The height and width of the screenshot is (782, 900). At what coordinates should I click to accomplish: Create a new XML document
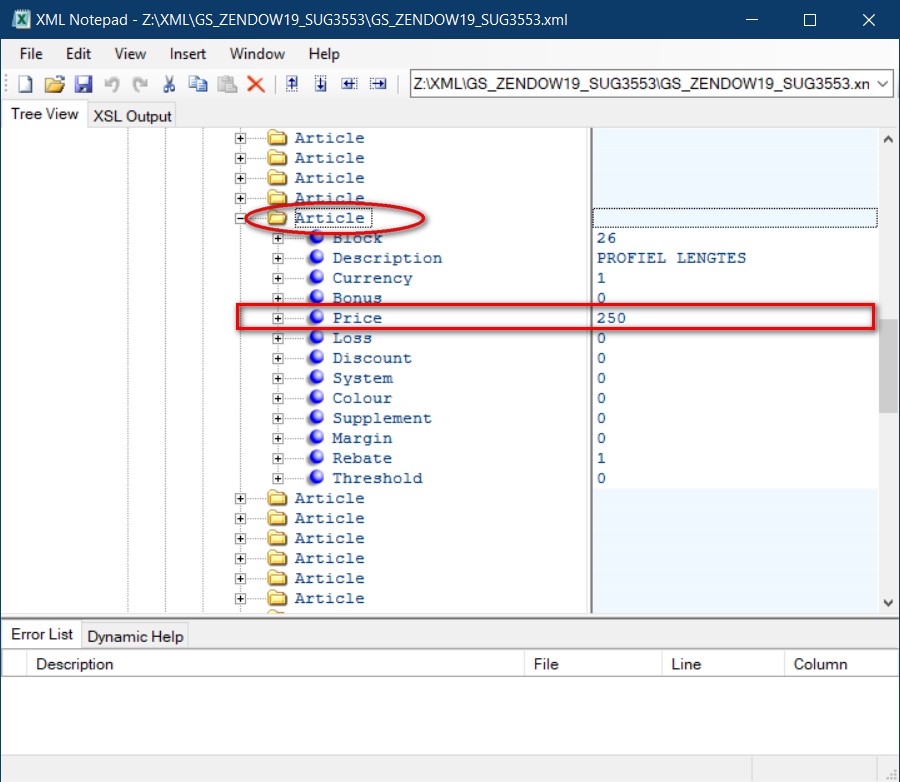[x=25, y=84]
